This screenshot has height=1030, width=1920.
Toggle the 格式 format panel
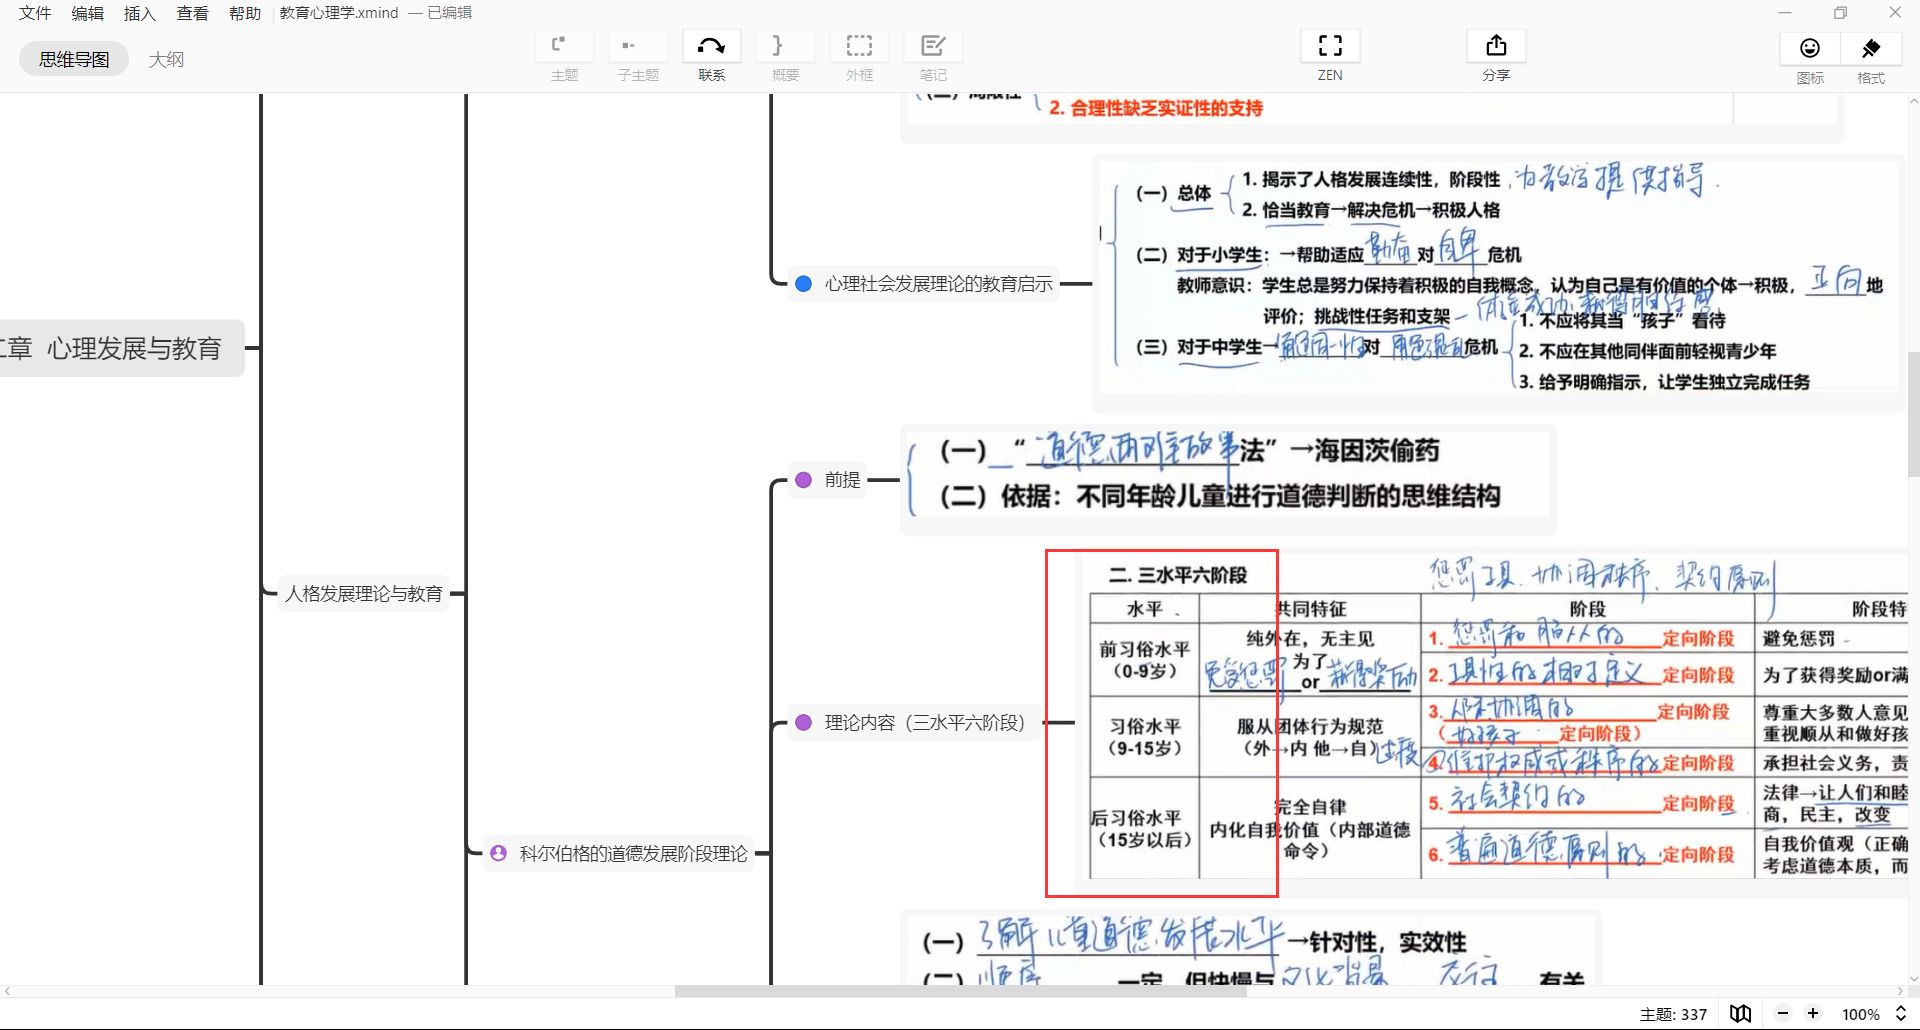[x=1871, y=48]
